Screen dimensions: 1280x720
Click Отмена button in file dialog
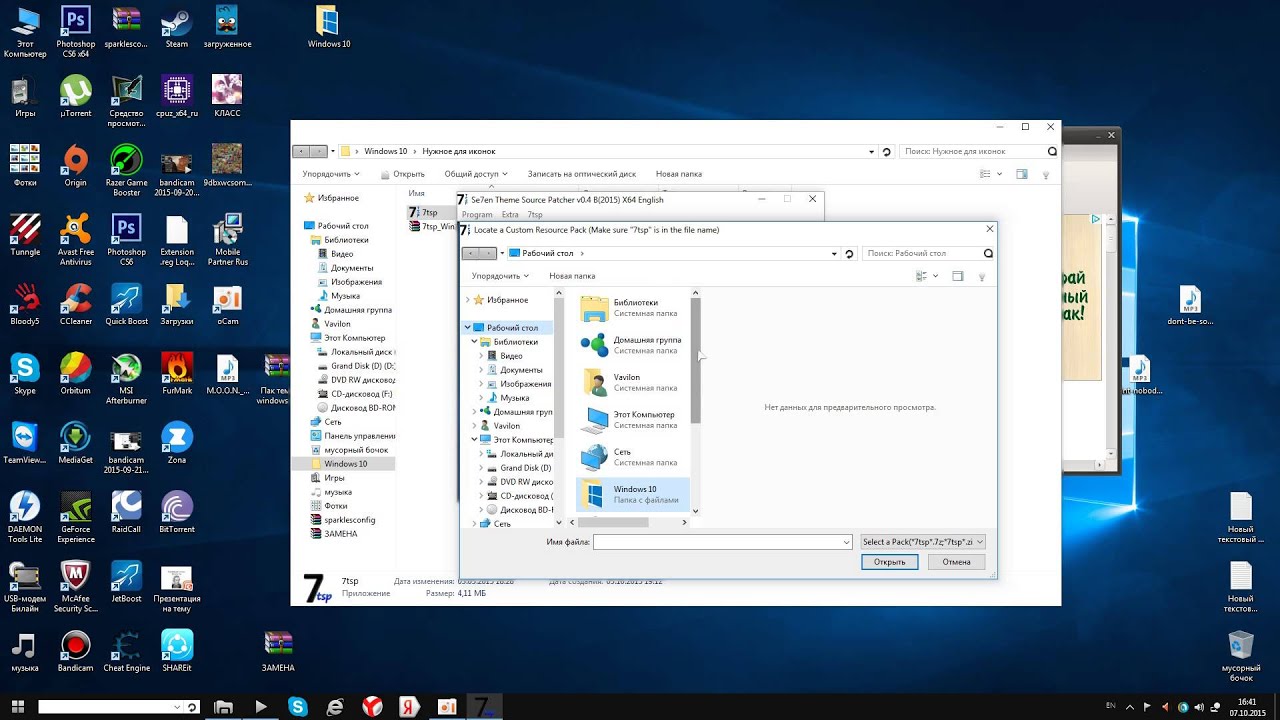click(956, 562)
